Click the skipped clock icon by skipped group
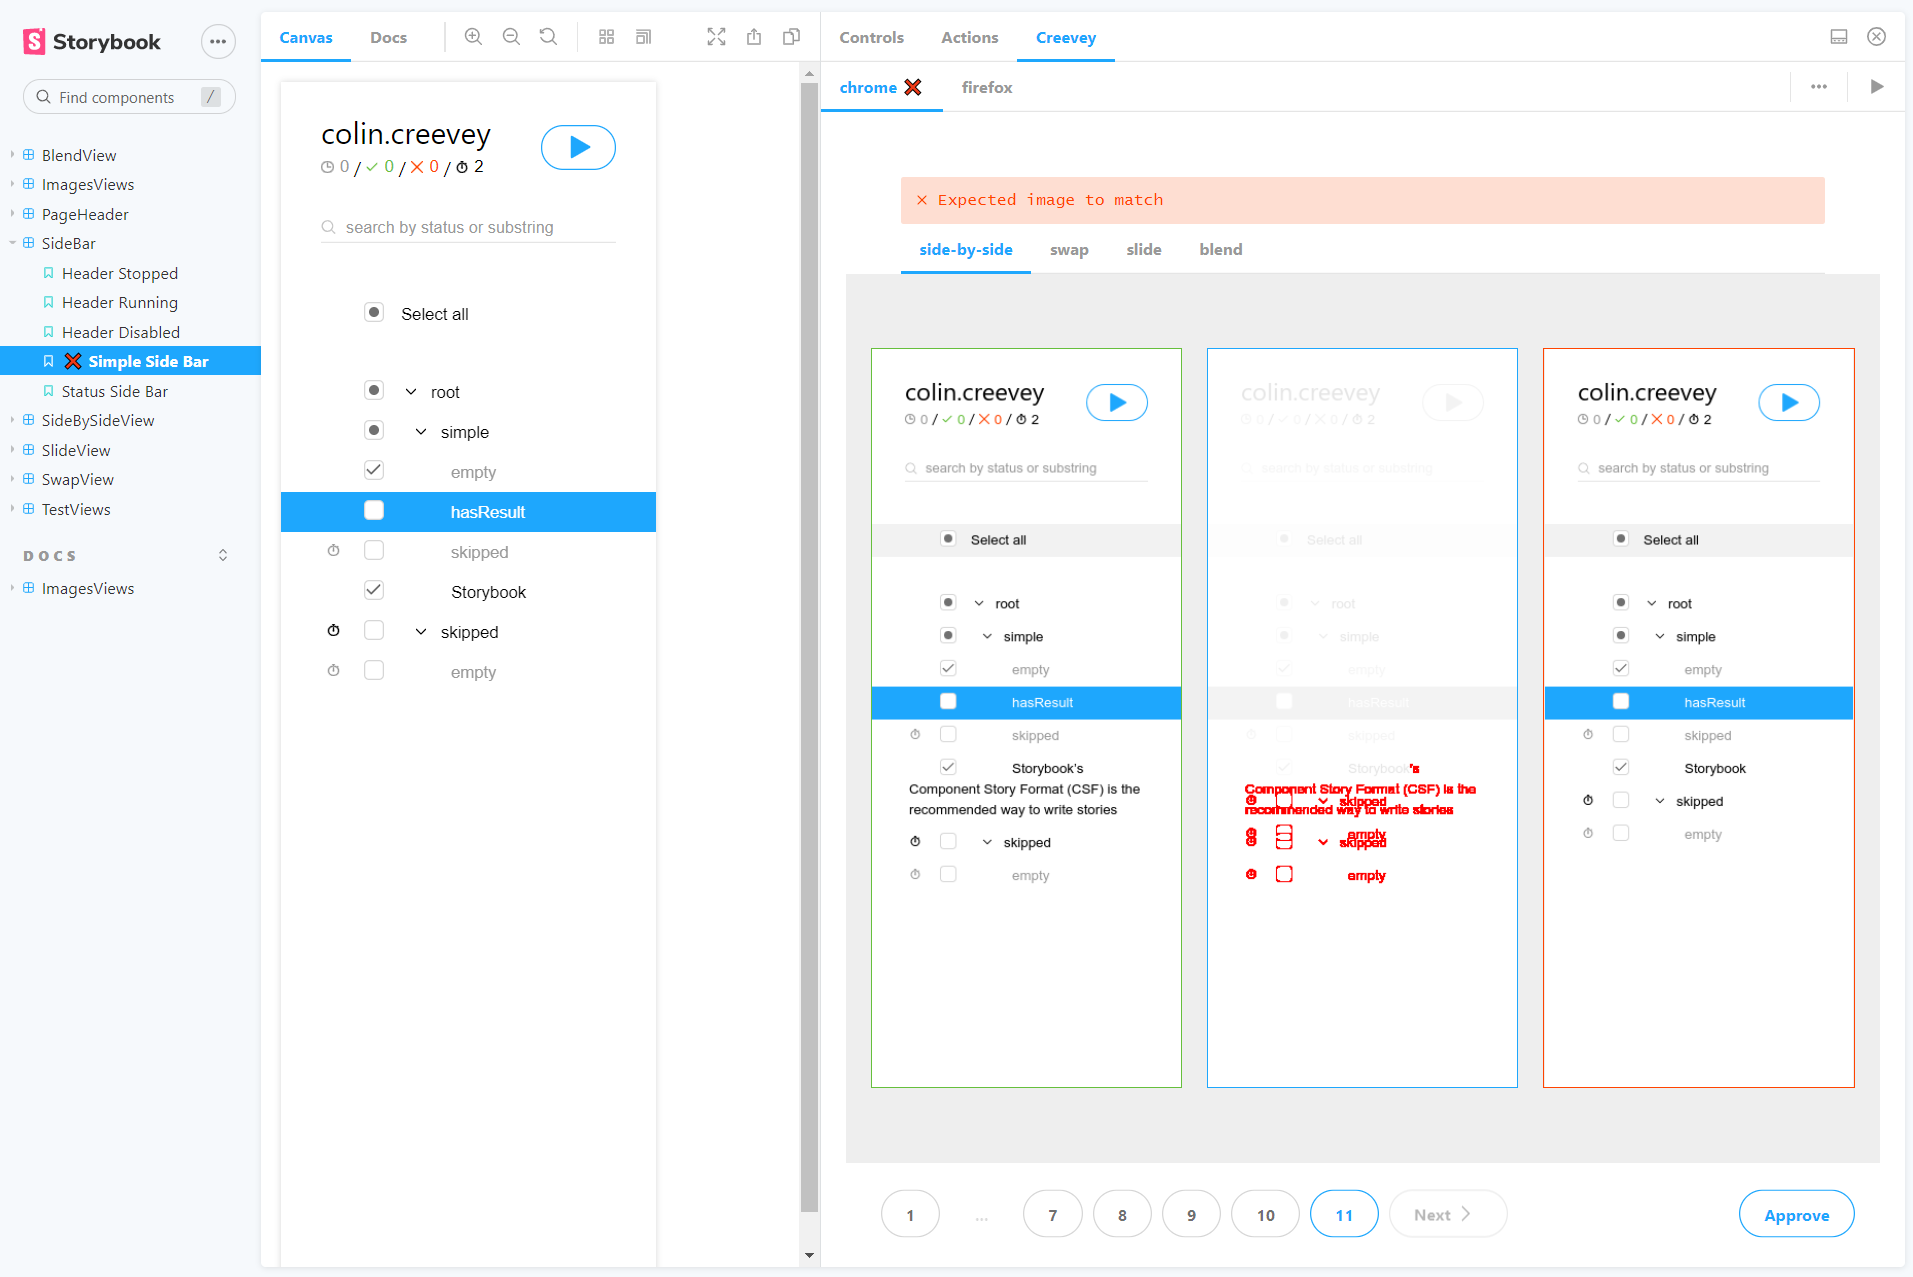The height and width of the screenshot is (1277, 1913). pos(334,631)
